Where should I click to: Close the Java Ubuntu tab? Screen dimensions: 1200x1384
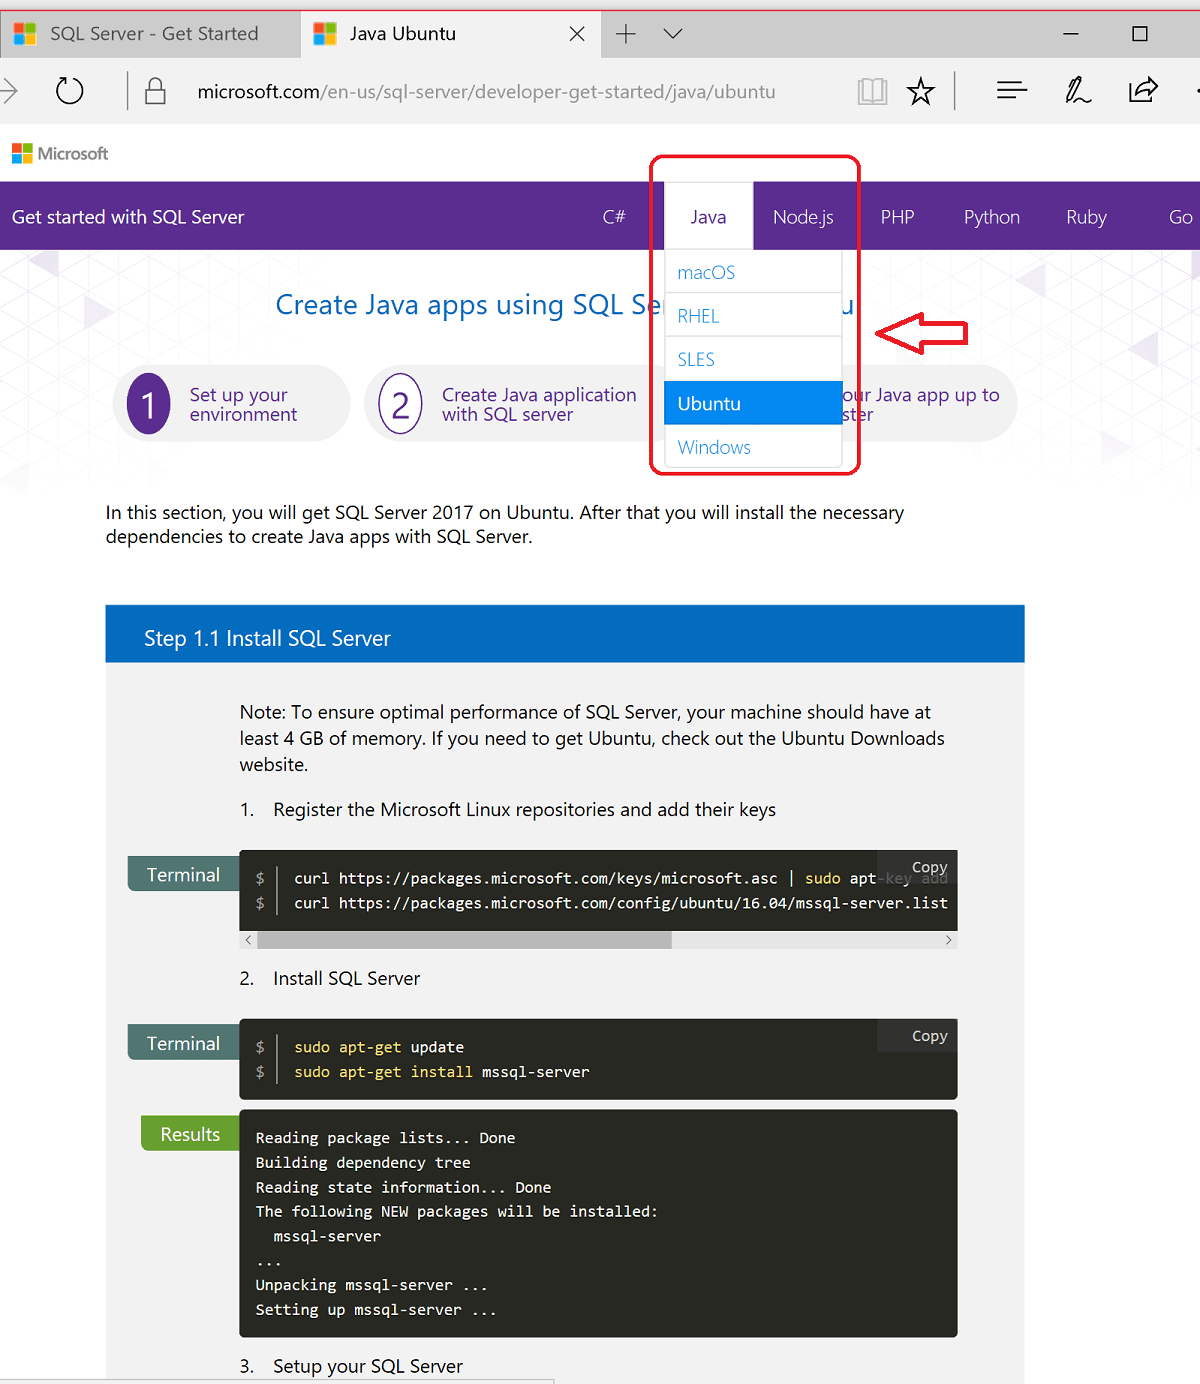tap(577, 34)
